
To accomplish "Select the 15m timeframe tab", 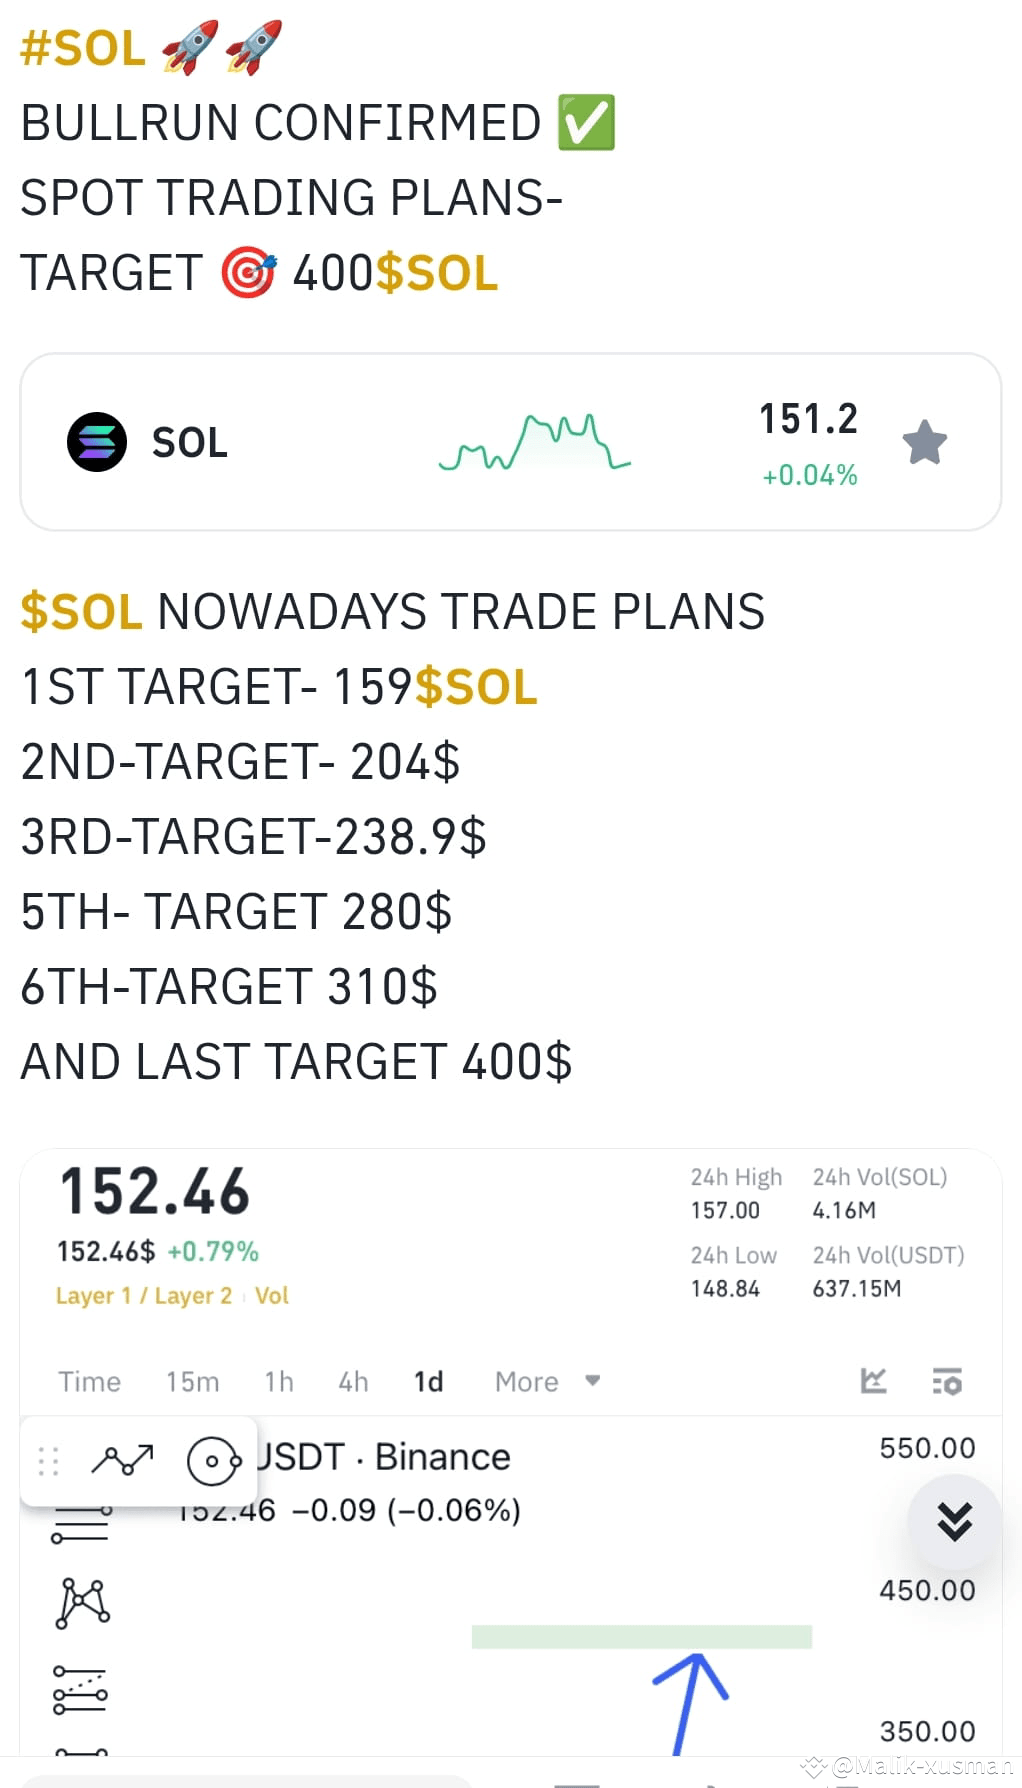I will point(192,1381).
